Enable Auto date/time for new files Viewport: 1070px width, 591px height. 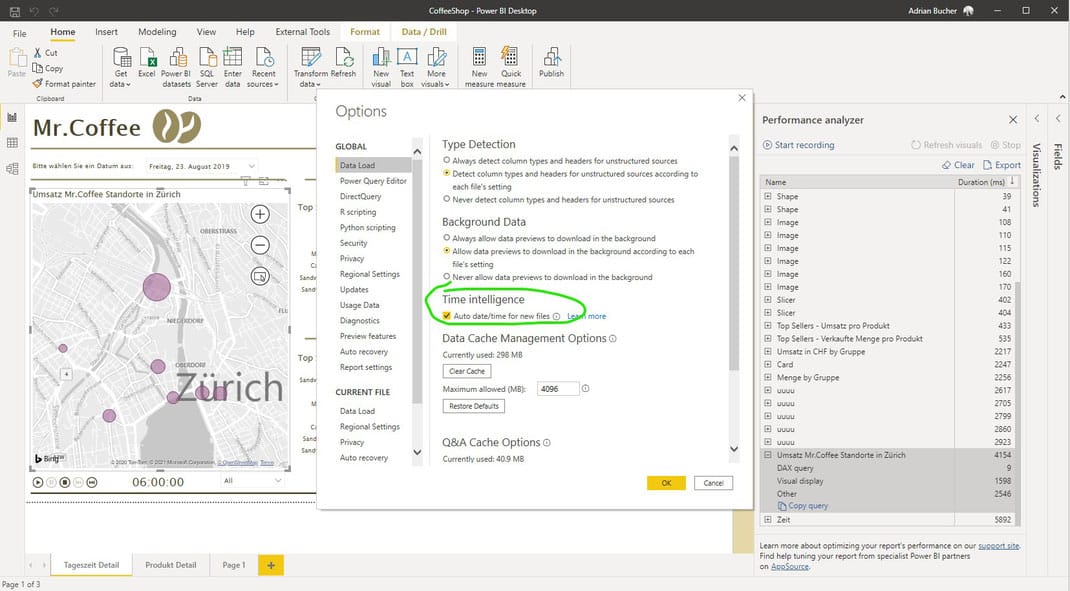click(x=445, y=314)
